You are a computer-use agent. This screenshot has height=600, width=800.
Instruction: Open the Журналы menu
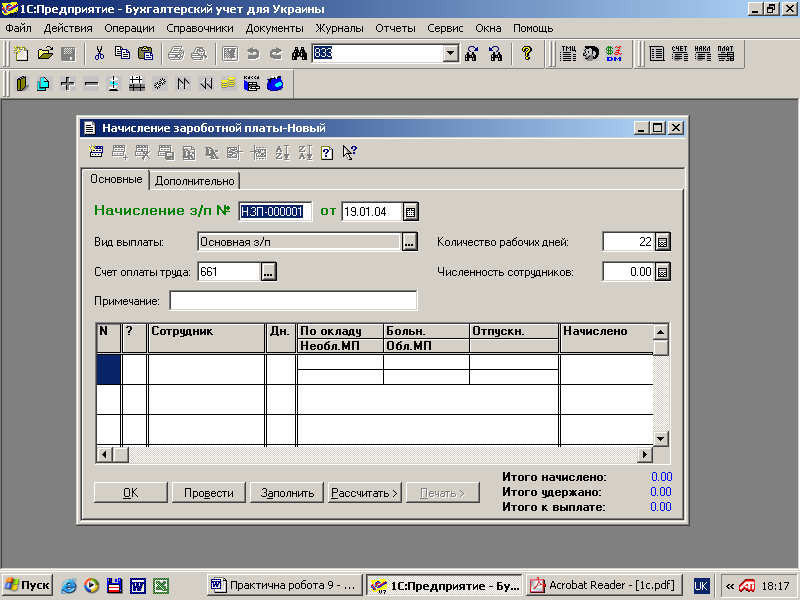coord(339,29)
